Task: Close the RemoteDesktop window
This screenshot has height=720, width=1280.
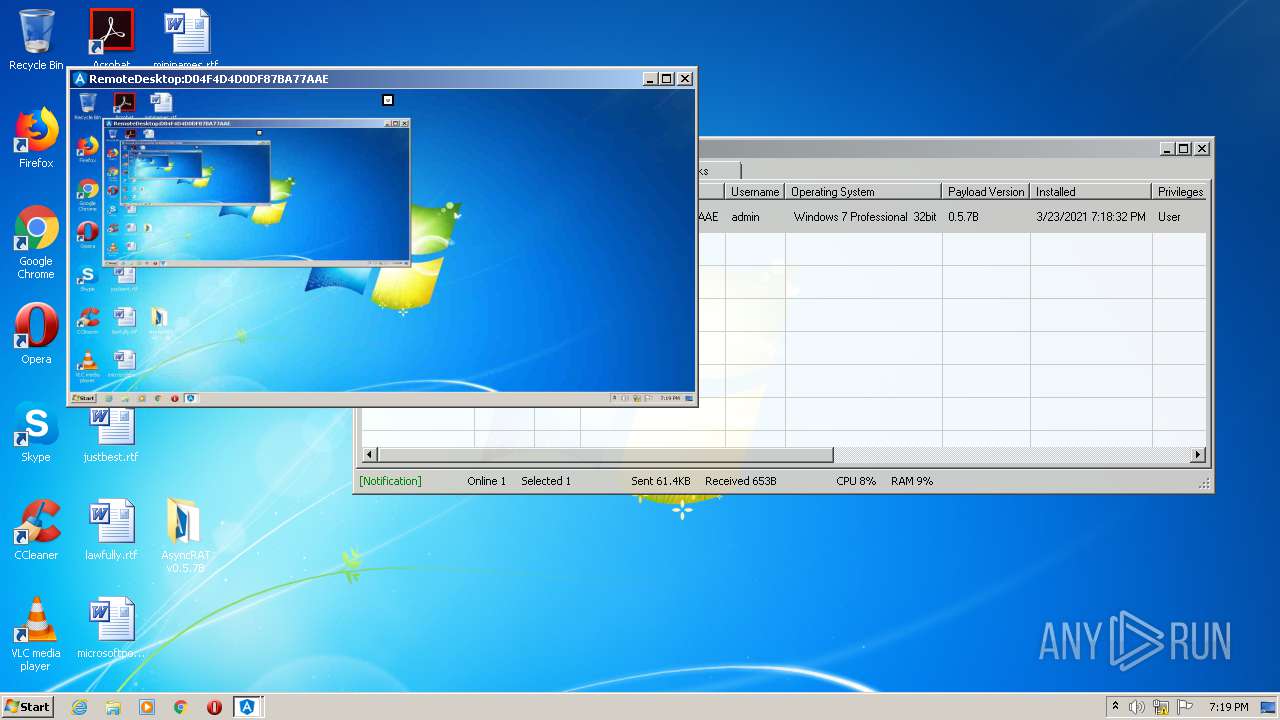Action: (685, 79)
